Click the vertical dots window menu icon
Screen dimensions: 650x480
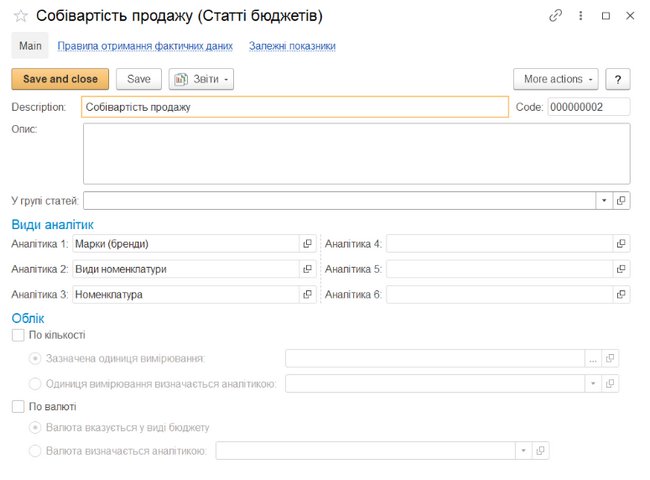coord(581,16)
